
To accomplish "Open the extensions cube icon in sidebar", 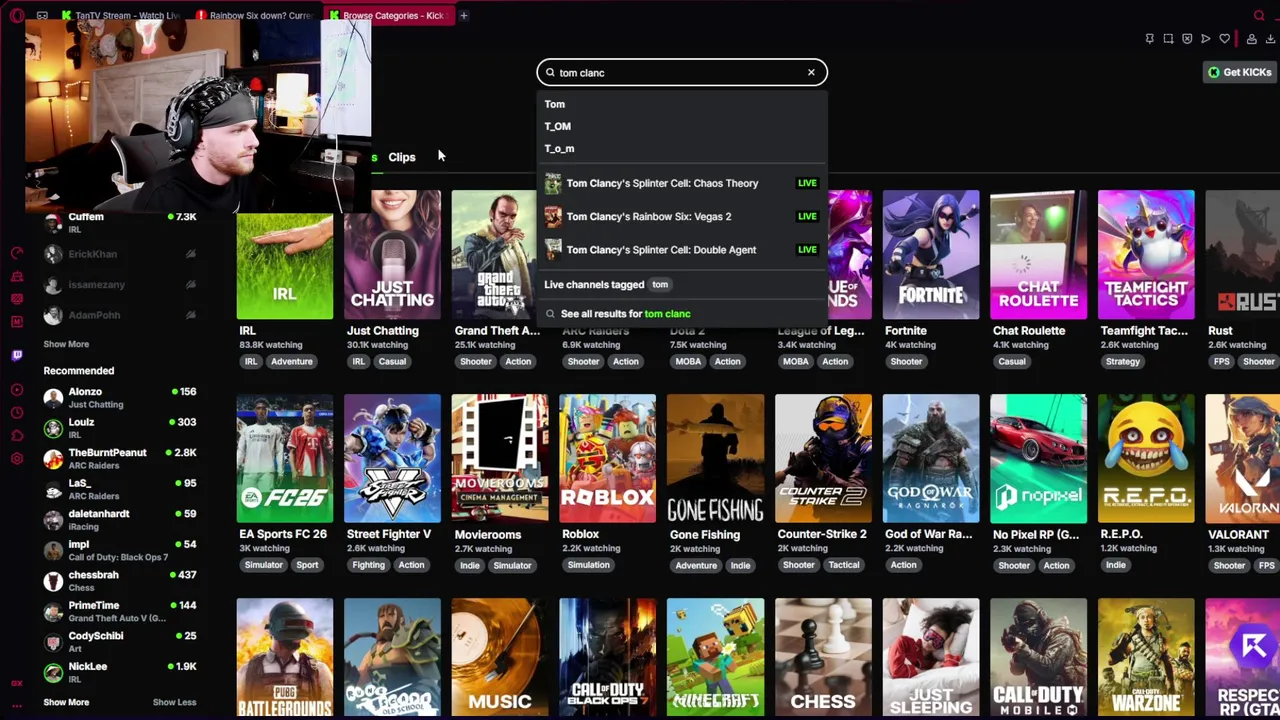I will pyautogui.click(x=16, y=435).
